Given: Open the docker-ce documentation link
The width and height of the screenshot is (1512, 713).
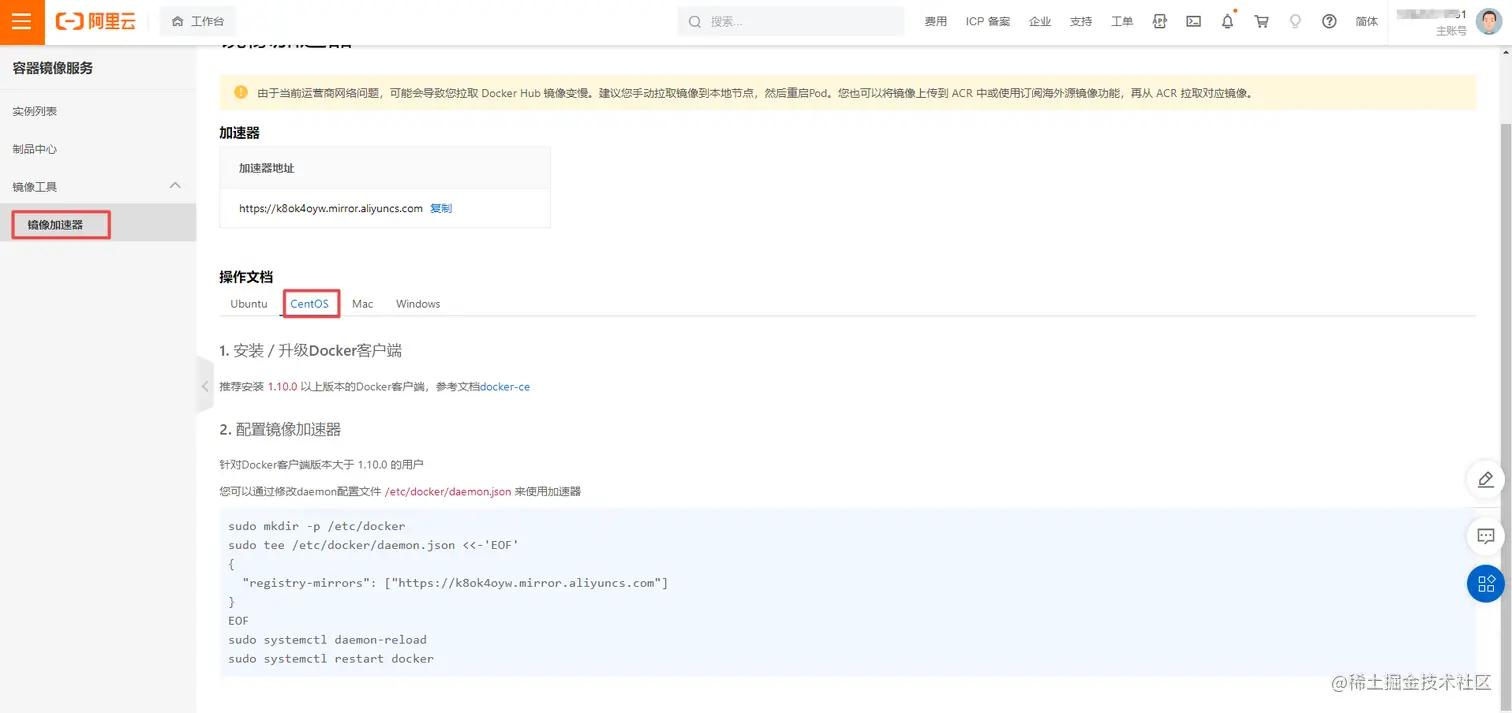Looking at the screenshot, I should [505, 387].
